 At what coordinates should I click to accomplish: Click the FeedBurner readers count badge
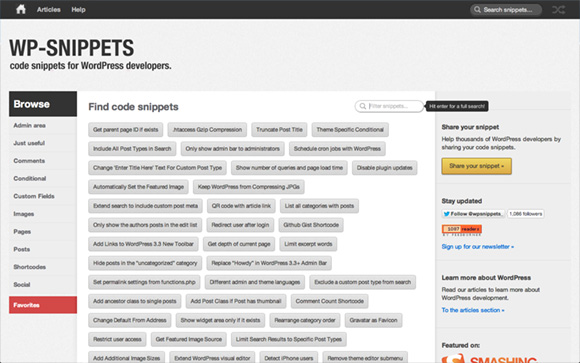(462, 229)
